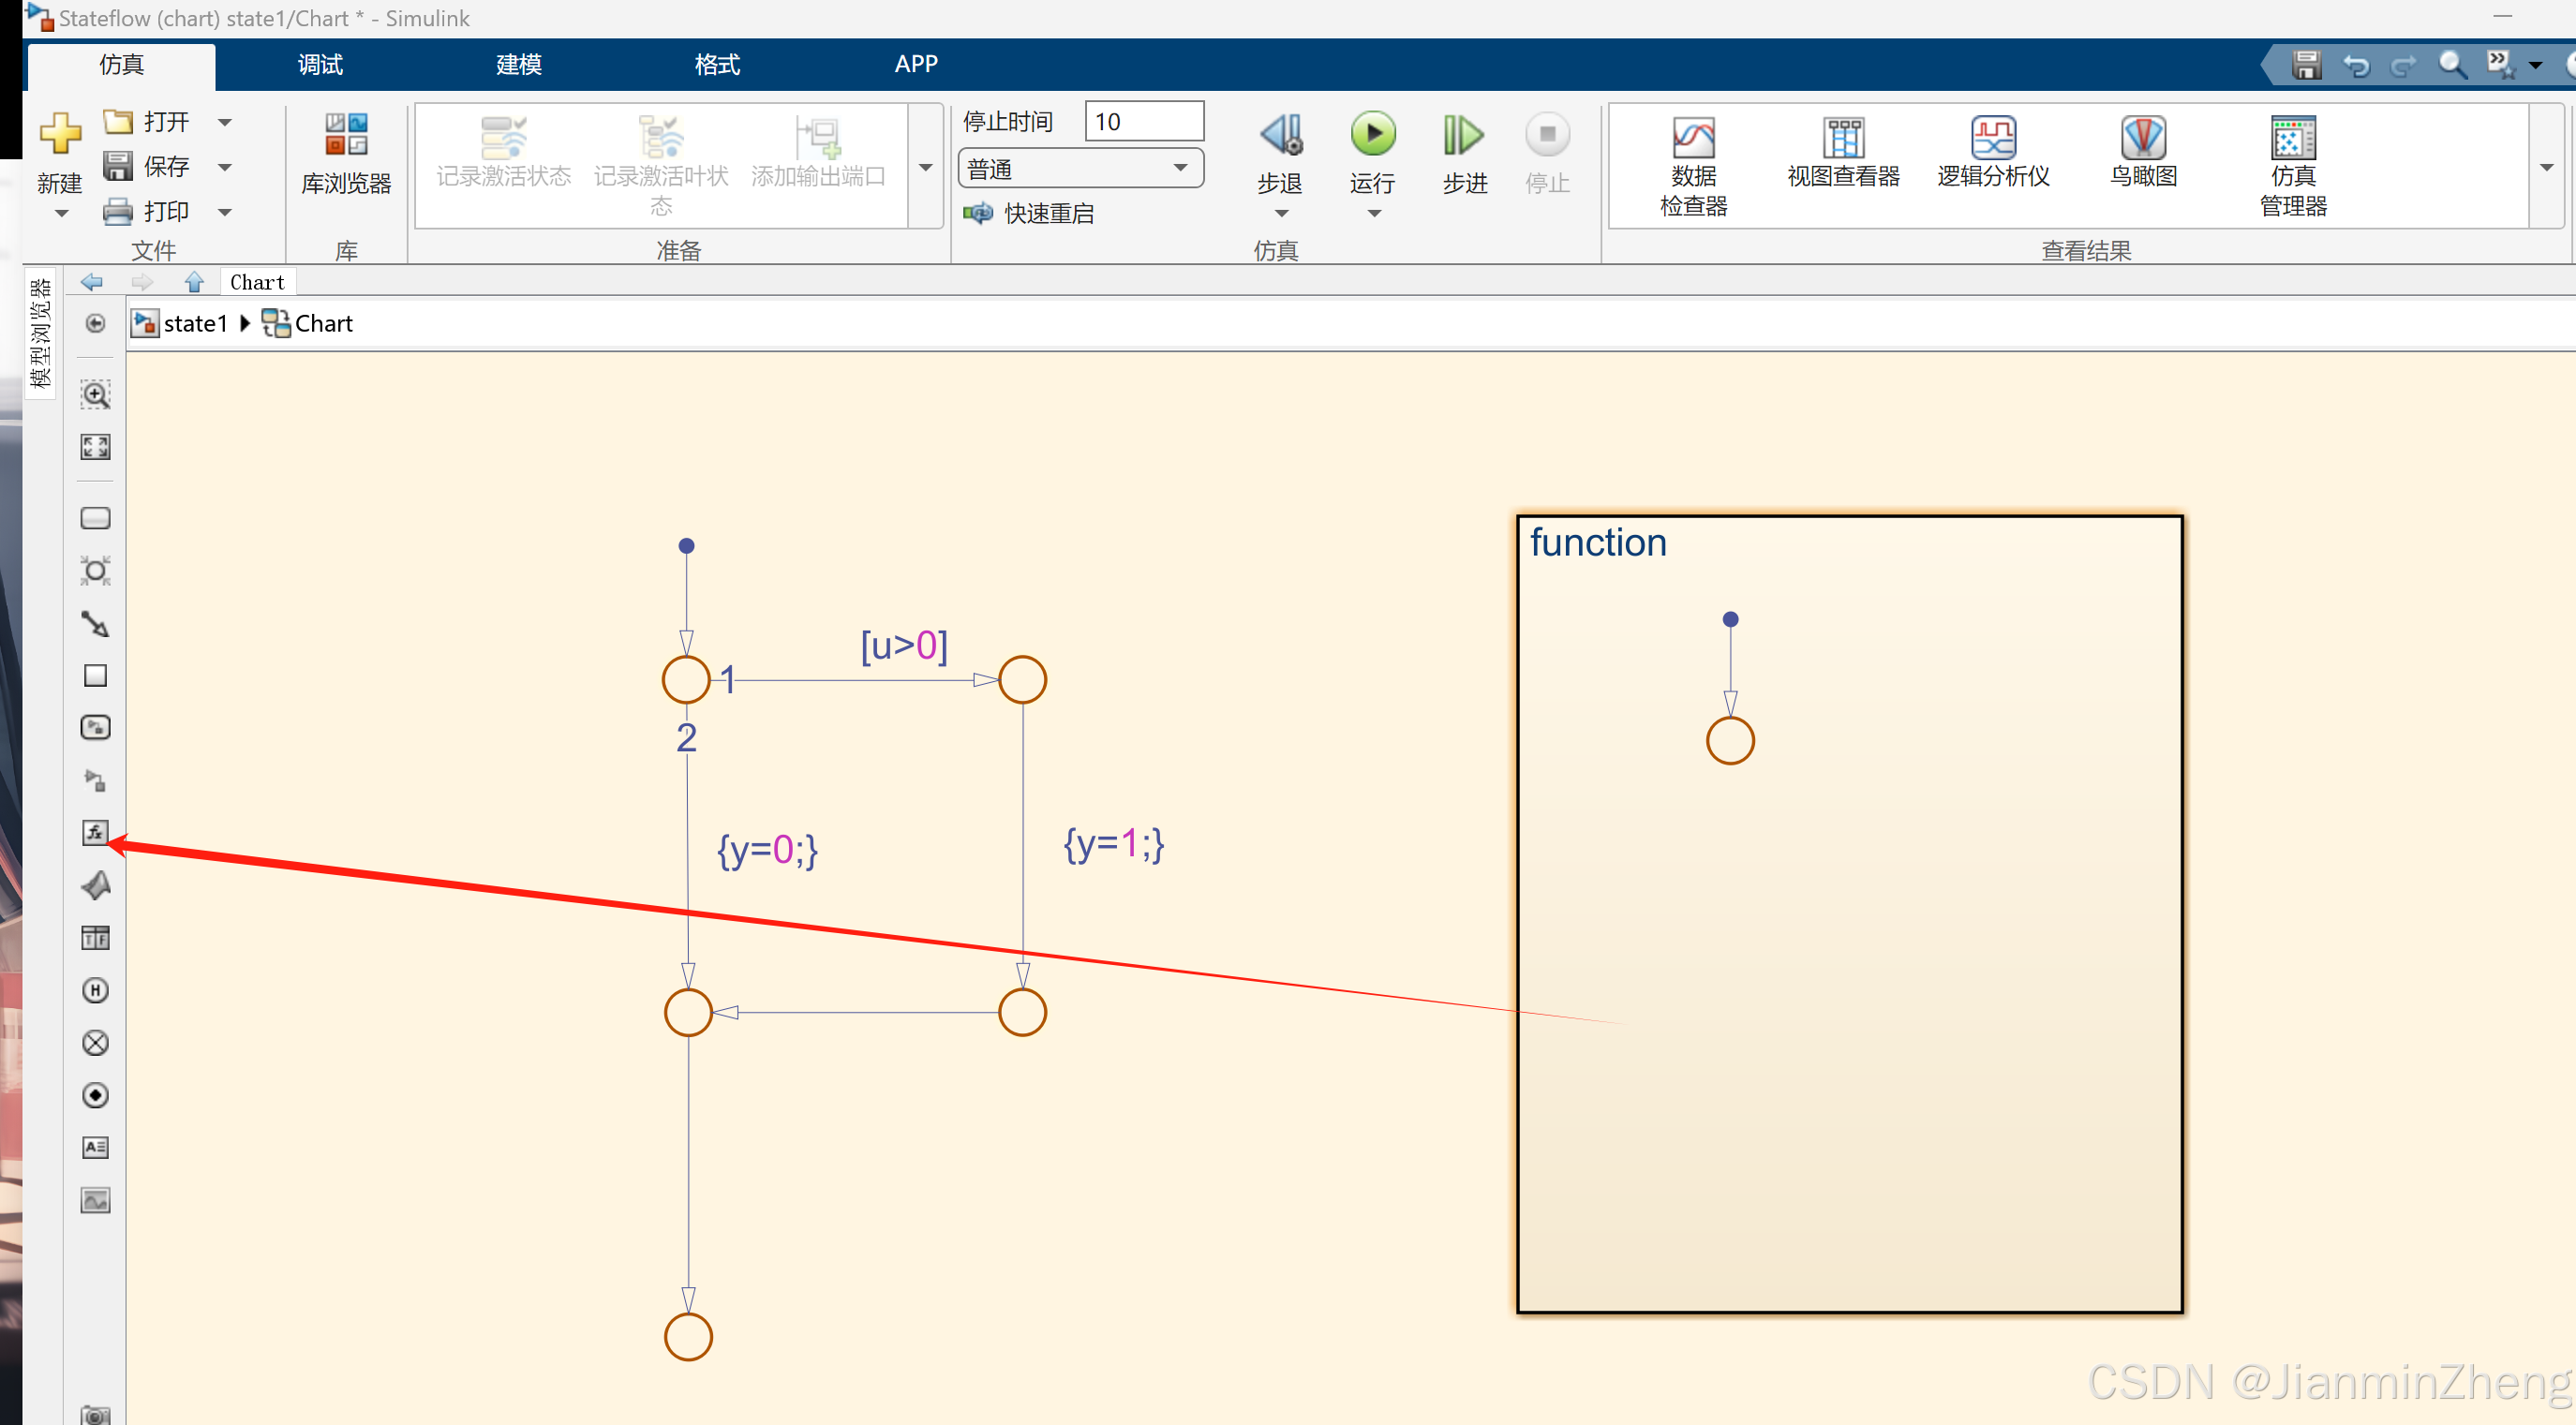
Task: Select the State tool in palette
Action: [95, 518]
